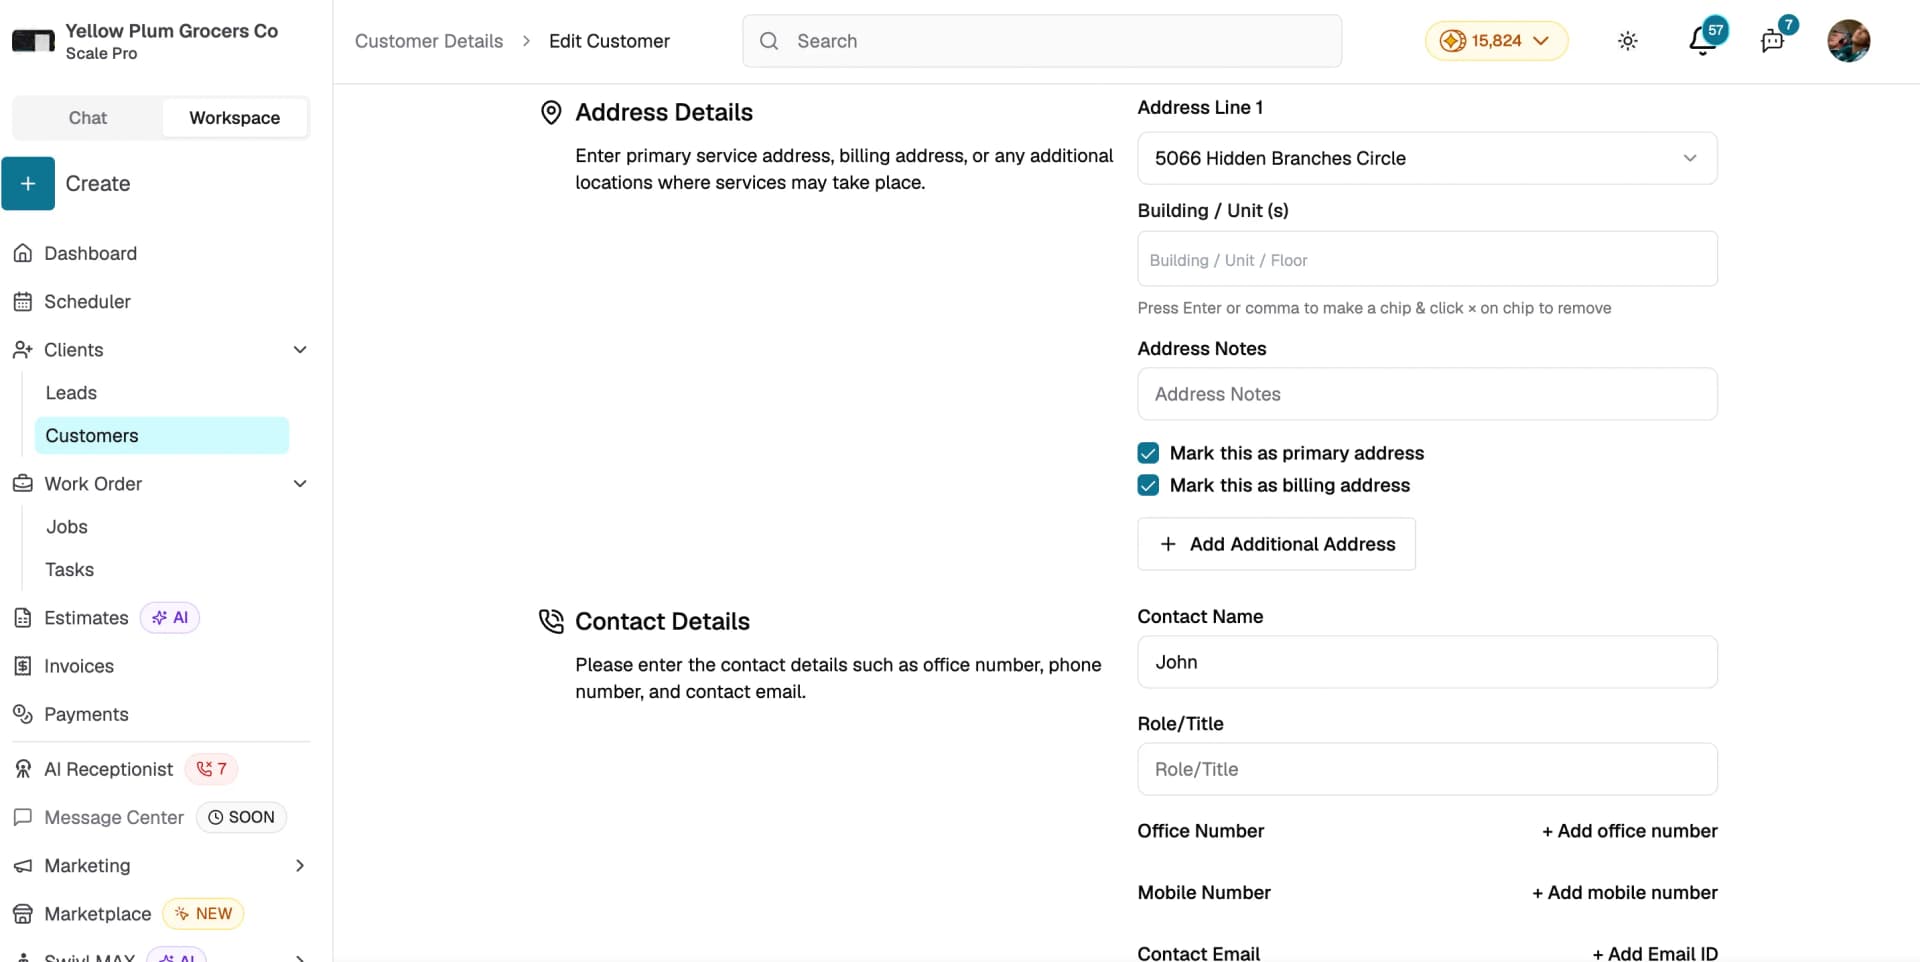Click the Invoices dollar icon
This screenshot has width=1920, height=962.
[23, 666]
